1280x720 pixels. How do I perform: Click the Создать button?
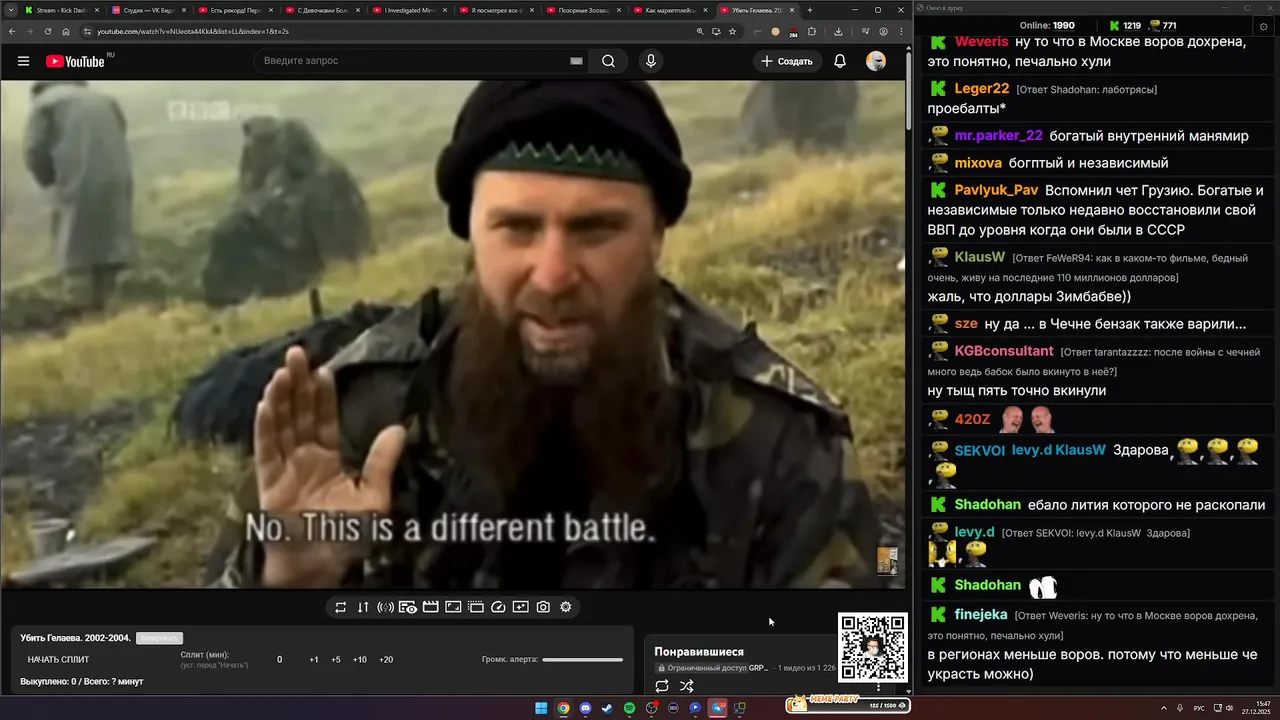(787, 61)
